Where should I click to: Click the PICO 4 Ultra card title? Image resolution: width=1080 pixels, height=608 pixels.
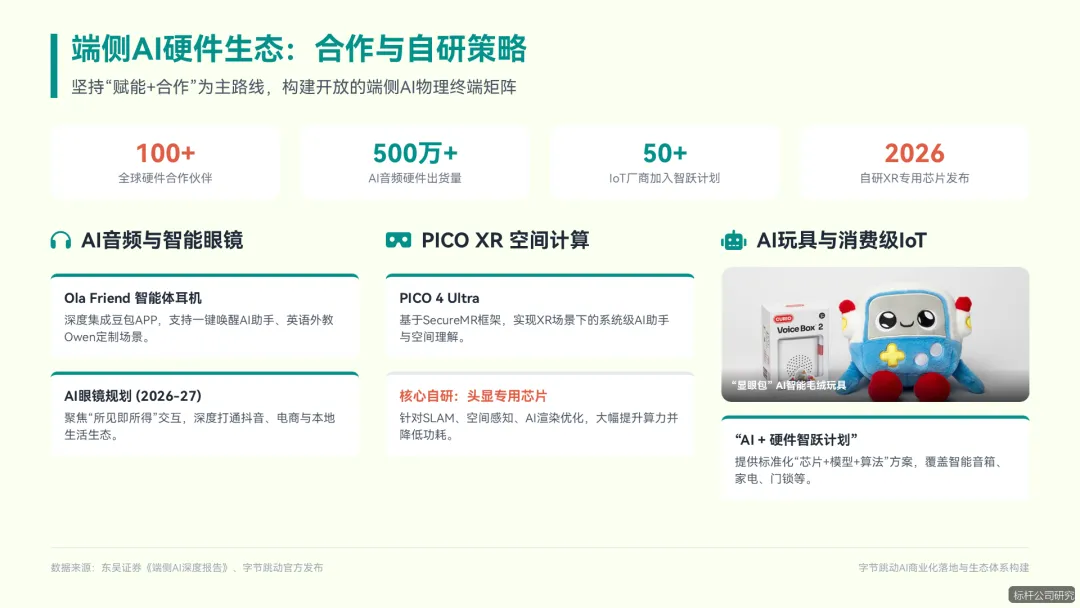[439, 298]
